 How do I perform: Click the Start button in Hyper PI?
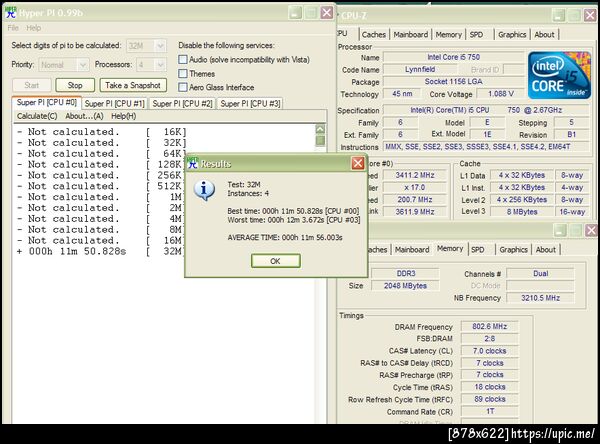point(32,85)
